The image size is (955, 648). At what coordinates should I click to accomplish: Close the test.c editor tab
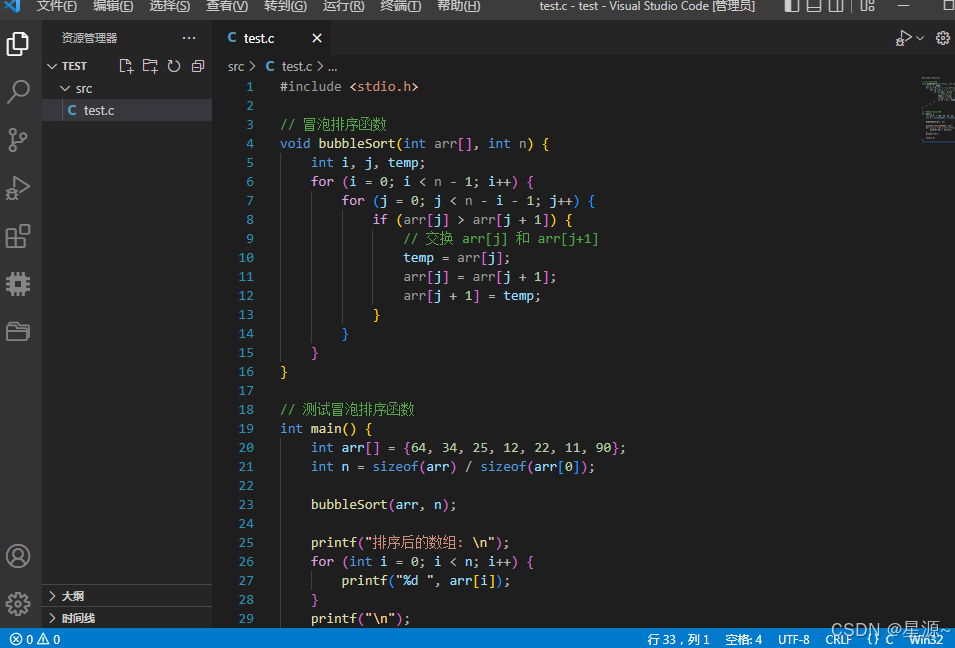point(317,38)
